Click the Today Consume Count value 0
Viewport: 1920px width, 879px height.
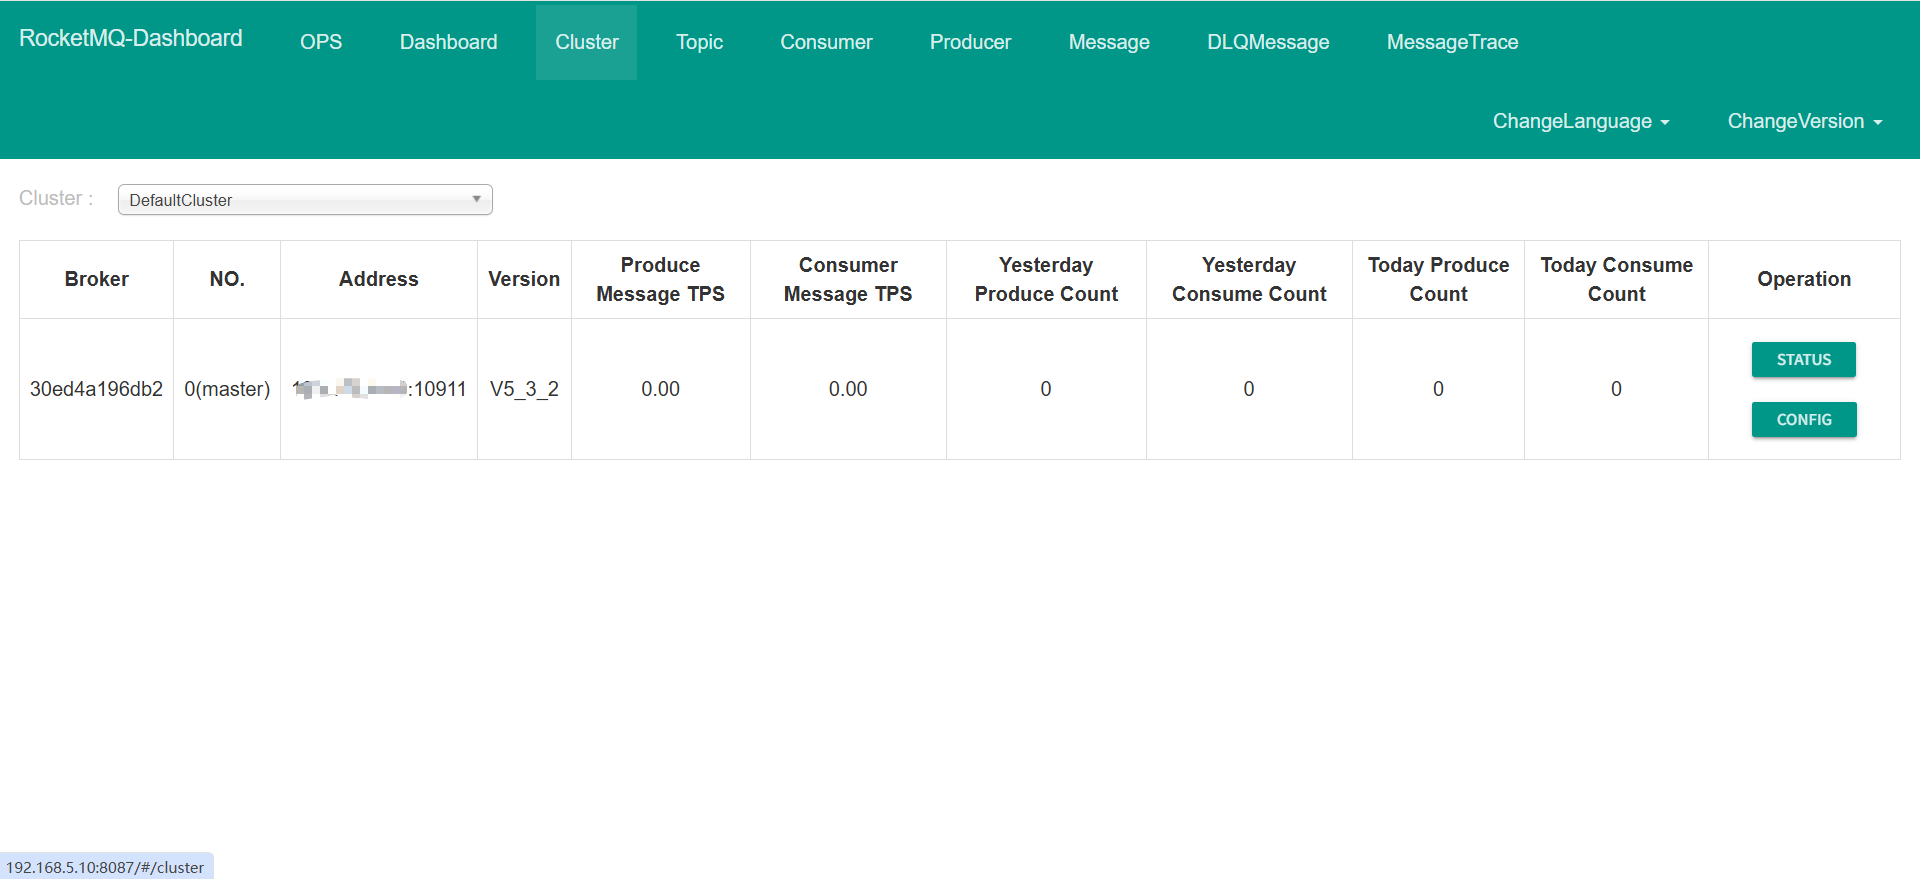pos(1616,389)
